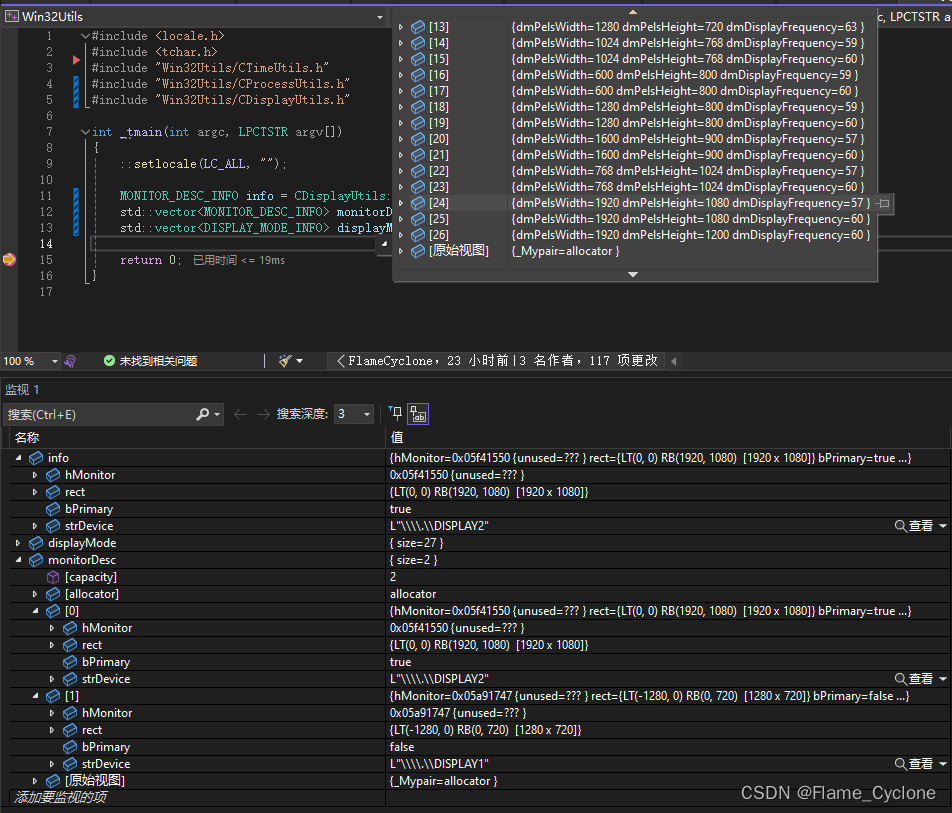This screenshot has width=952, height=813.
Task: Click the displayMode variable cube icon
Action: point(36,543)
